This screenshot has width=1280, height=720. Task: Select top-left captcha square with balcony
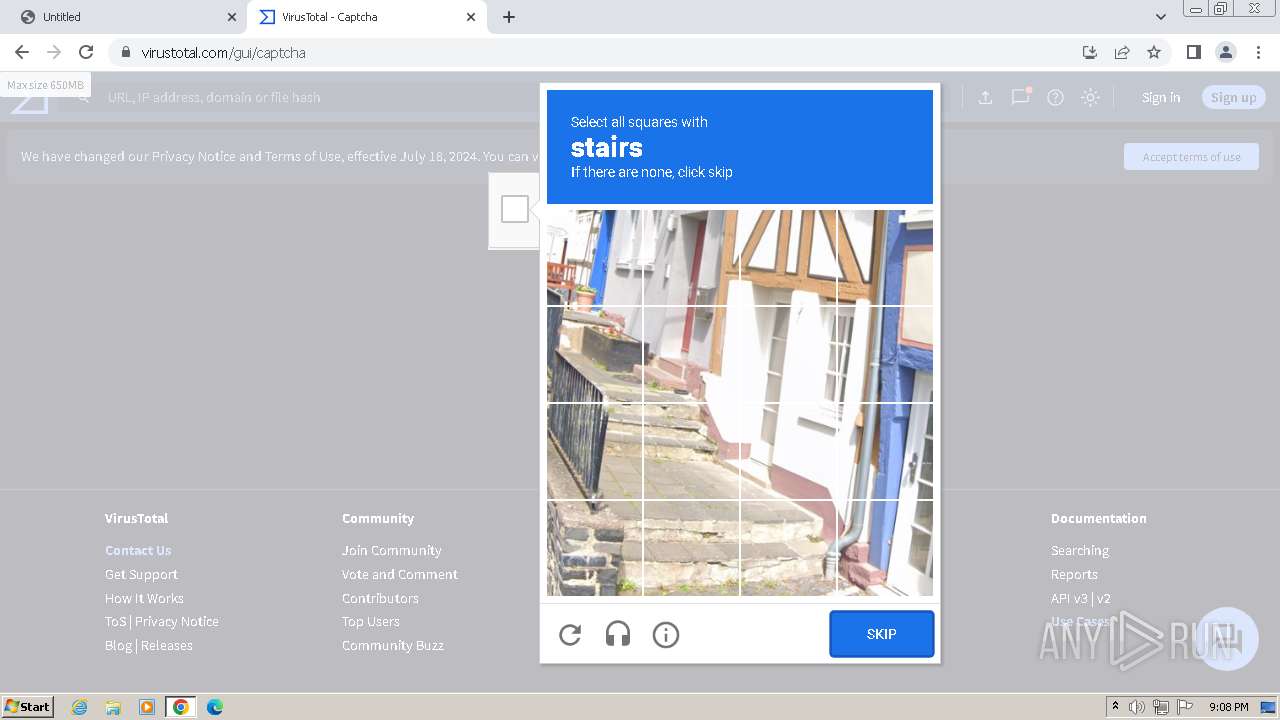(x=594, y=257)
